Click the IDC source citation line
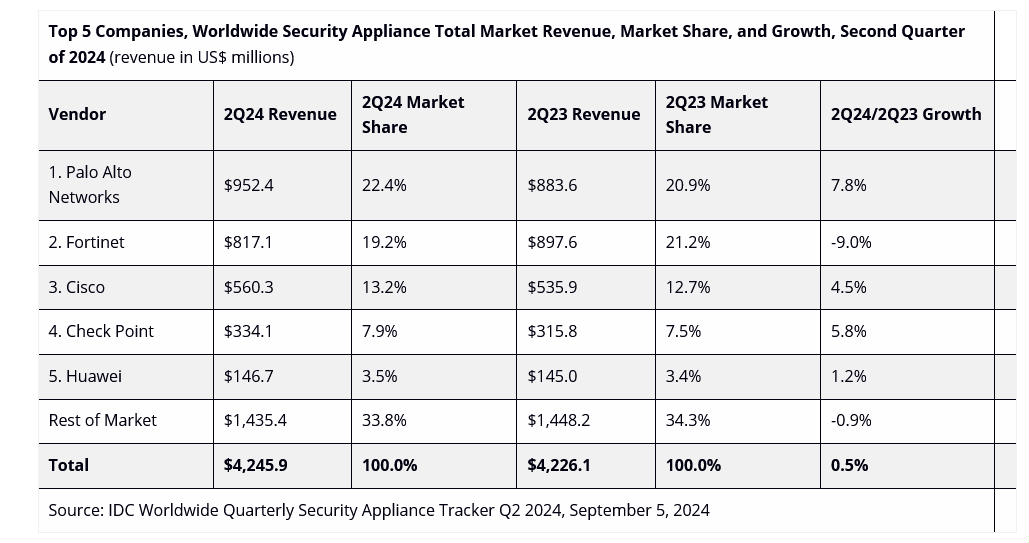Screen dimensions: 1029x543 379,510
